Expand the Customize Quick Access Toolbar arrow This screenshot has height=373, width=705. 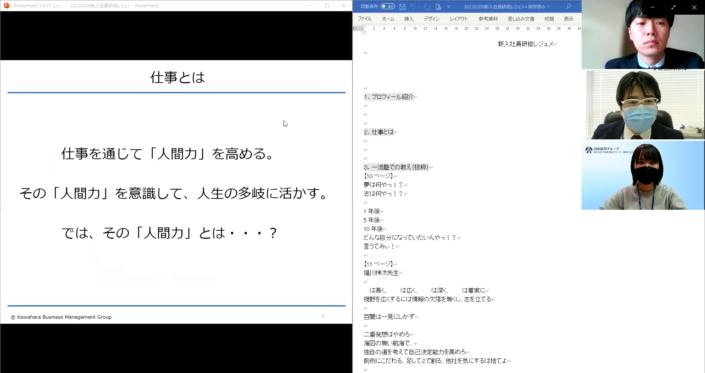tap(448, 7)
